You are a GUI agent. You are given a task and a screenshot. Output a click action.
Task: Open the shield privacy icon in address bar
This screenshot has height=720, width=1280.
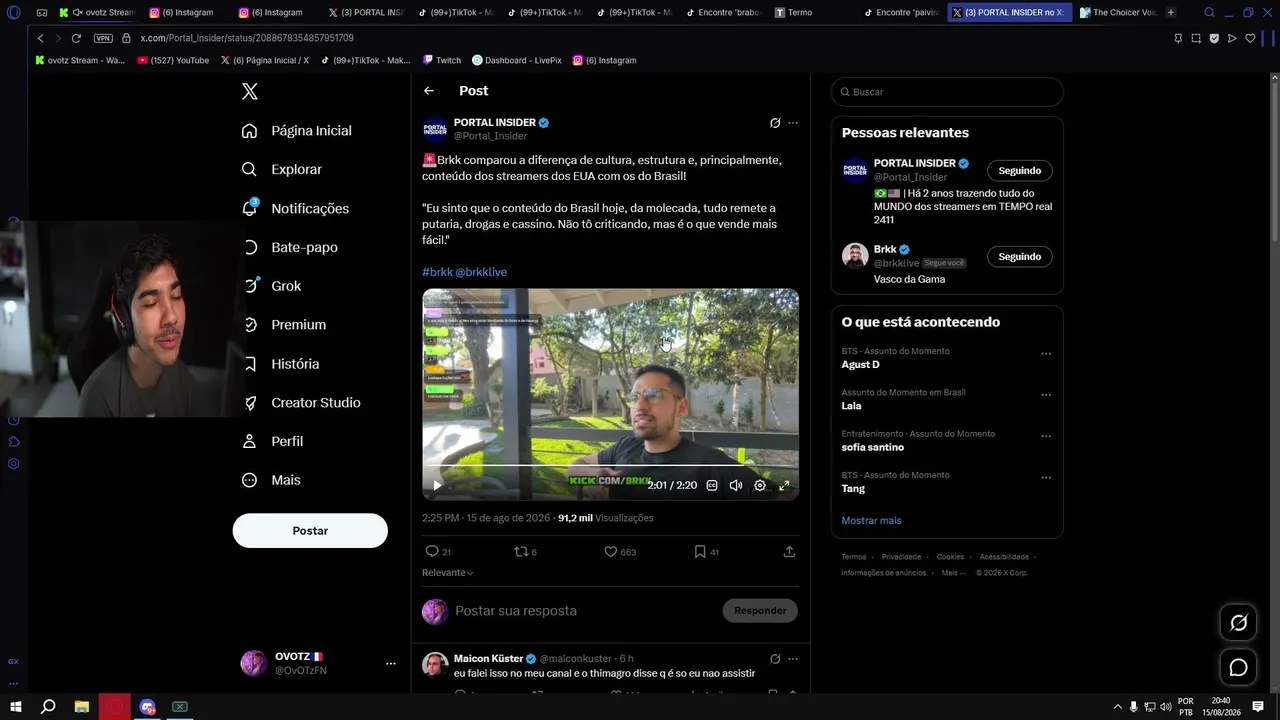point(1214,38)
